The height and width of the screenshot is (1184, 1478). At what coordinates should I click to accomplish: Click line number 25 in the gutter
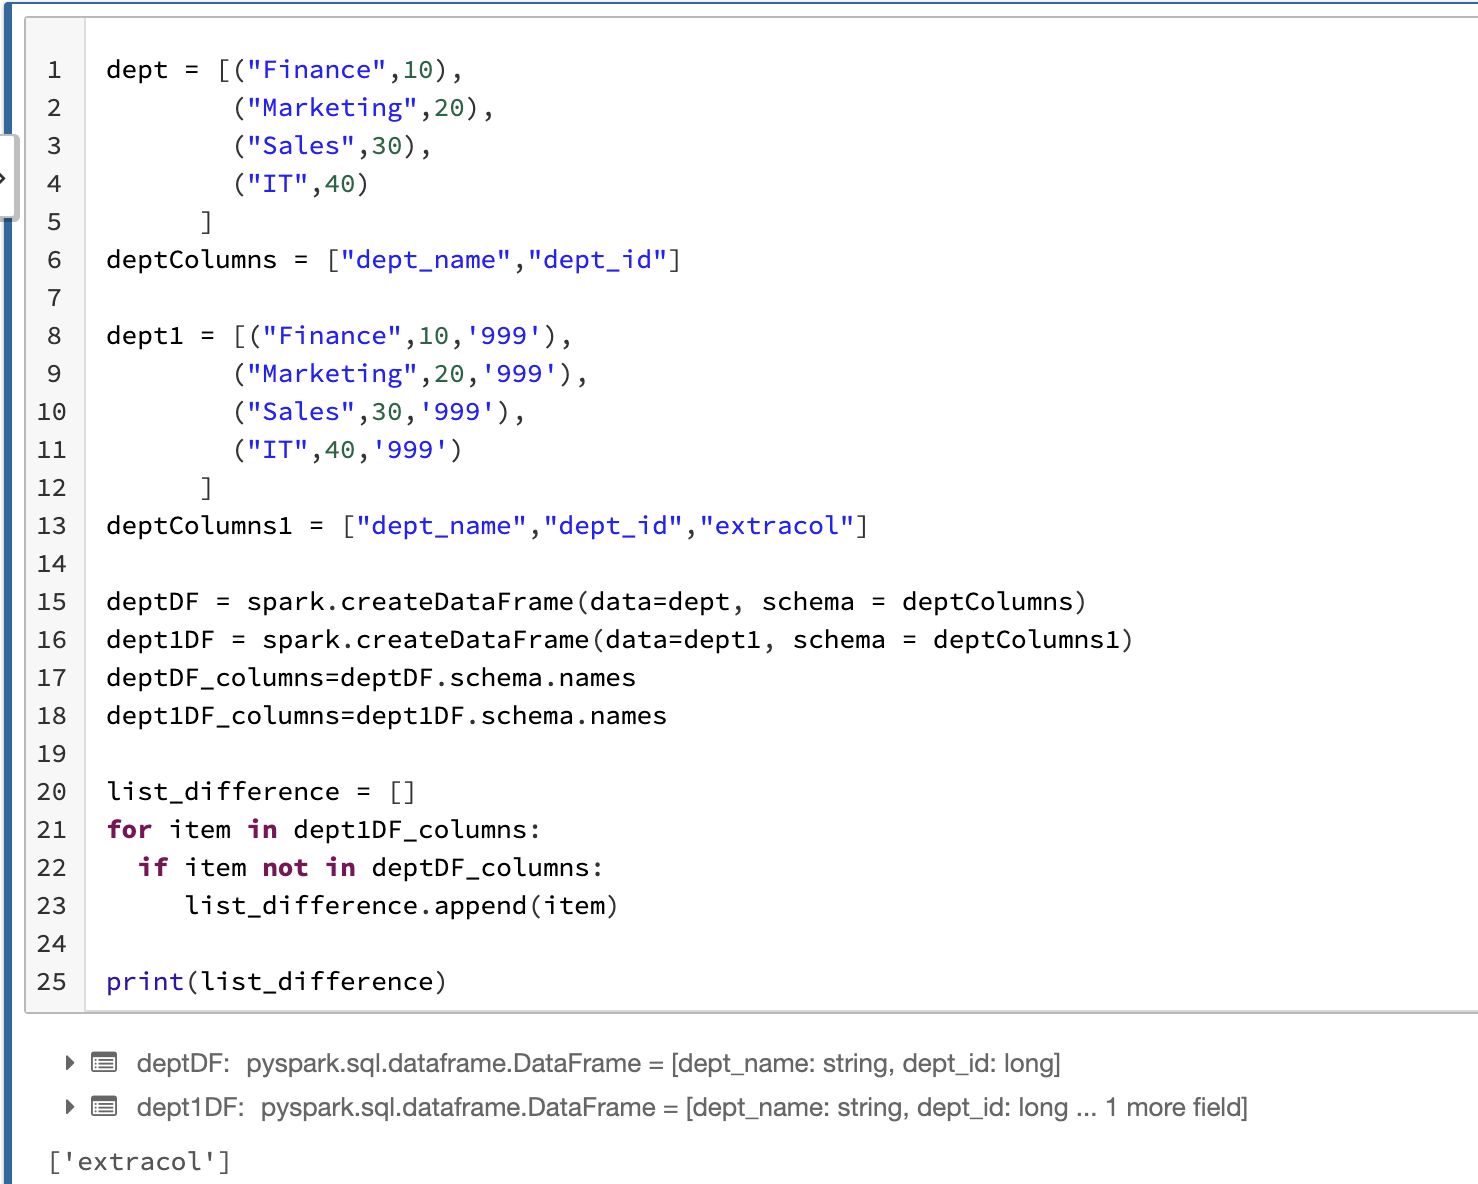pyautogui.click(x=51, y=981)
